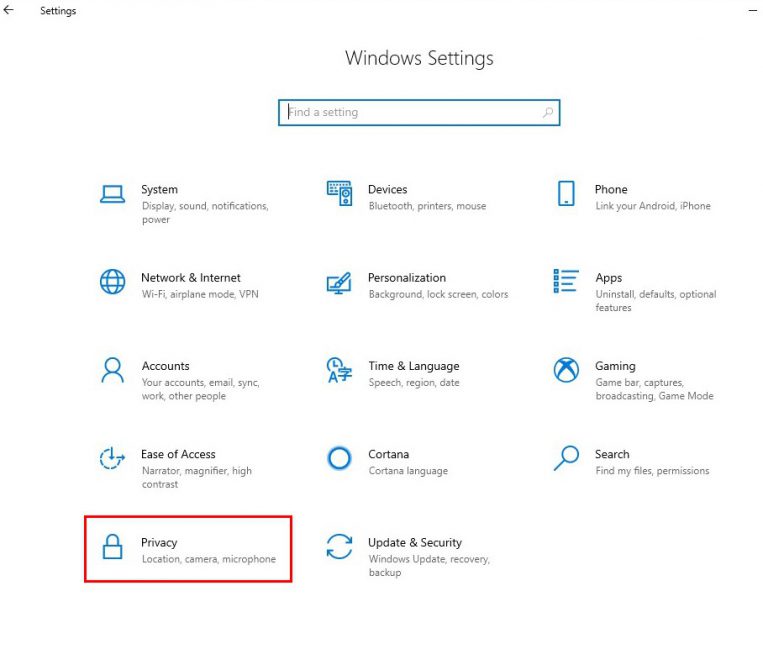Open Personalization settings title

pos(407,277)
